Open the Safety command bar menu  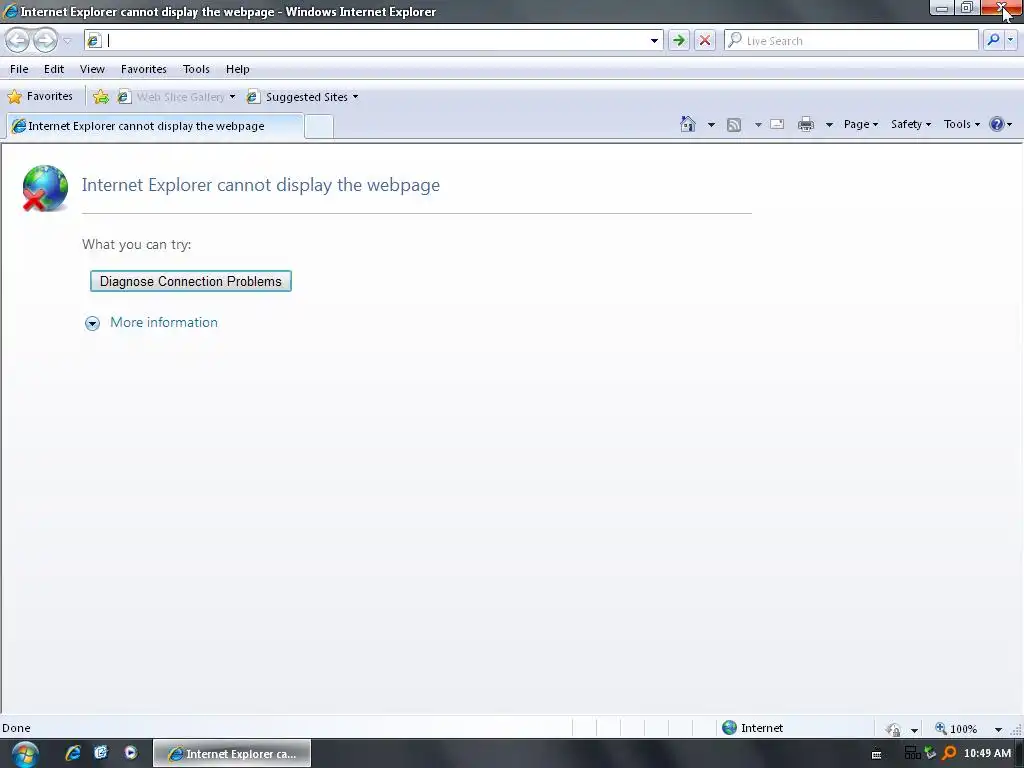[910, 124]
